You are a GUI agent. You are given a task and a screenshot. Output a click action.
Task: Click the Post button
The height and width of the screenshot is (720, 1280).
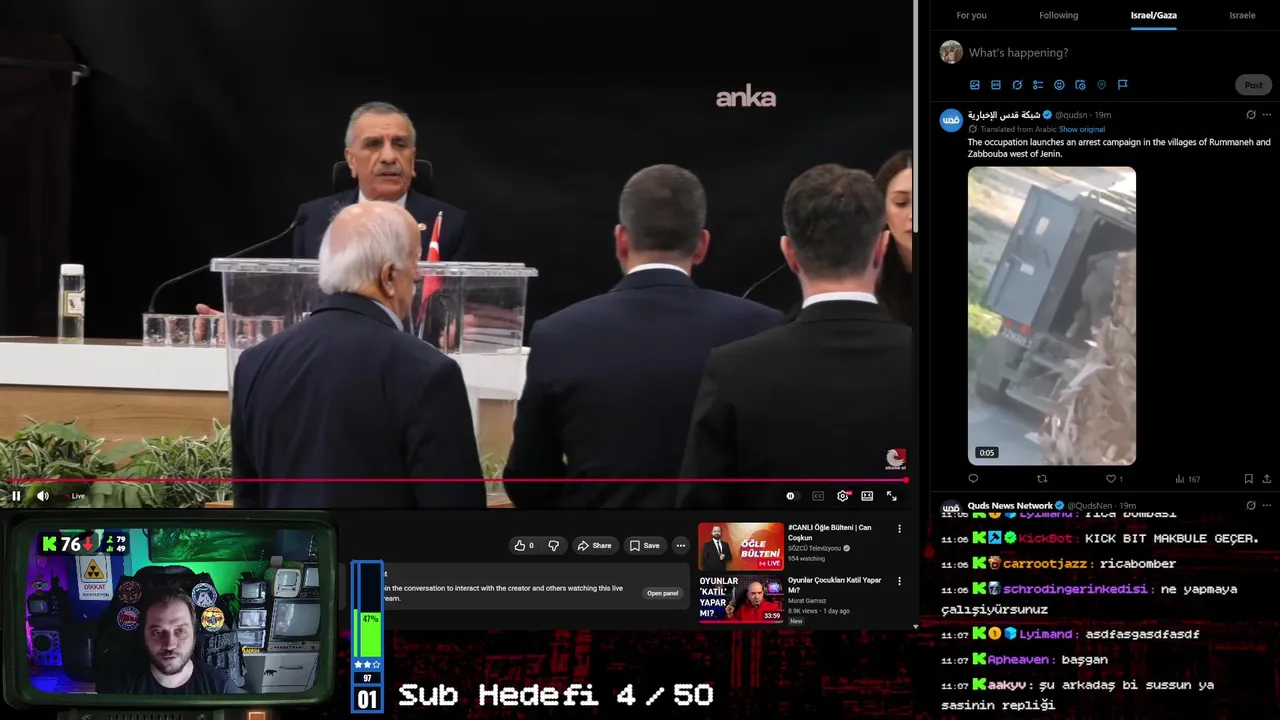(x=1253, y=85)
